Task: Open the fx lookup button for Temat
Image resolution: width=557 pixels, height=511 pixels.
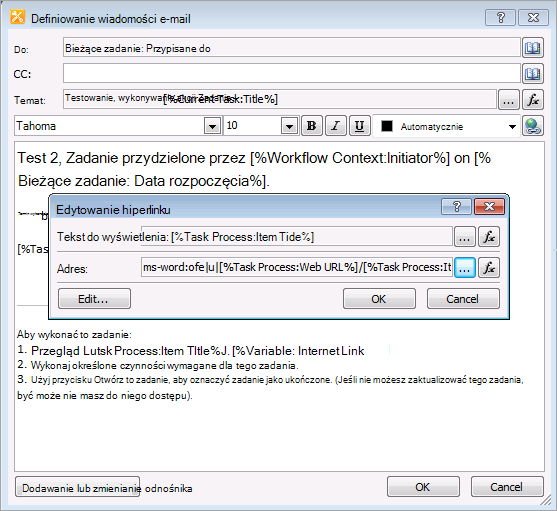Action: click(x=533, y=99)
